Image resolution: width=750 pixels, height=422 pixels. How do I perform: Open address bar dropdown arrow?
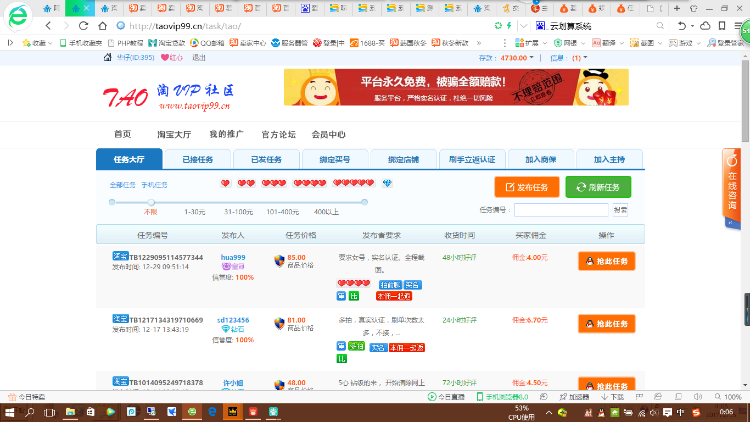524,26
